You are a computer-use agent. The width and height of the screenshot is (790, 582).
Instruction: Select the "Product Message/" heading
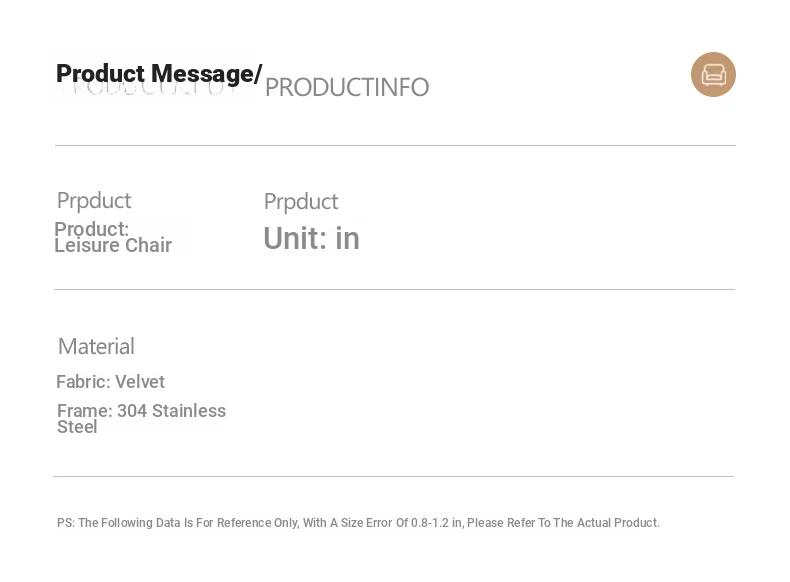coord(158,73)
